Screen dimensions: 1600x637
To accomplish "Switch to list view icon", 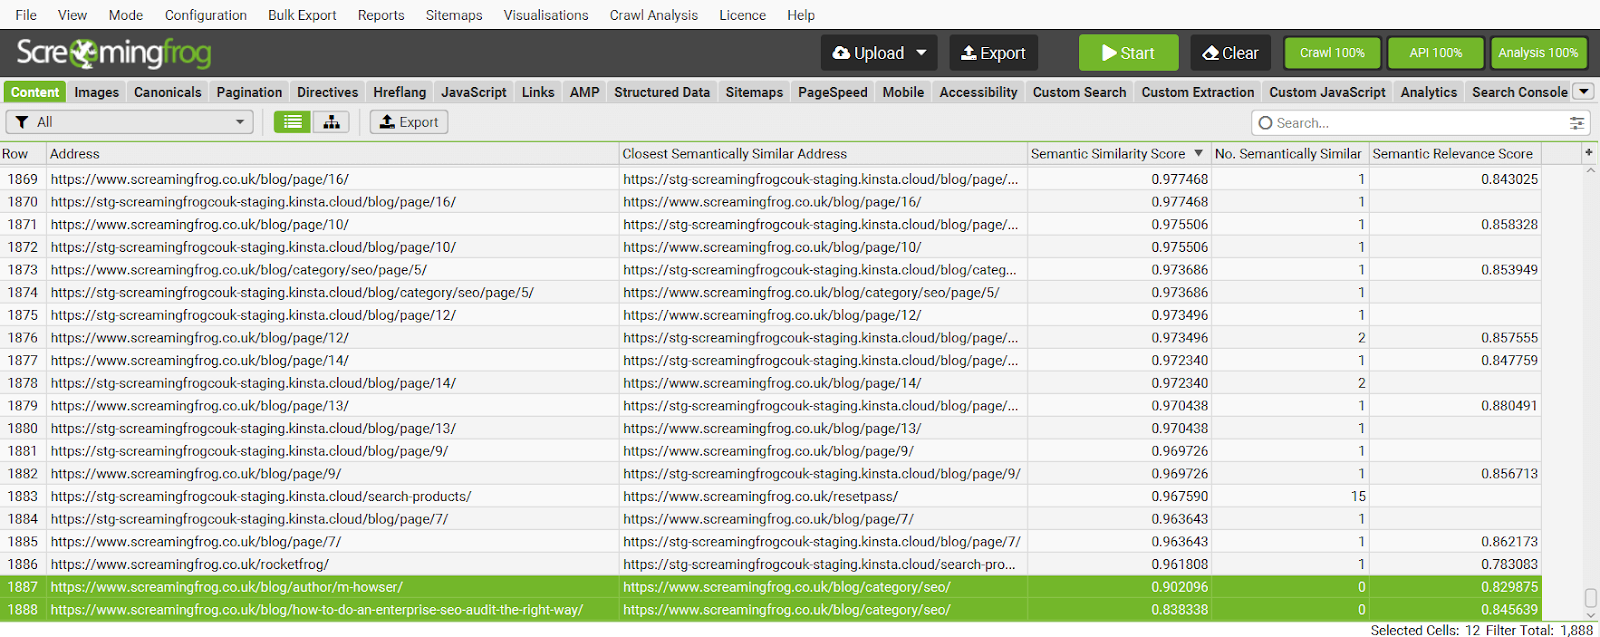I will tap(293, 122).
